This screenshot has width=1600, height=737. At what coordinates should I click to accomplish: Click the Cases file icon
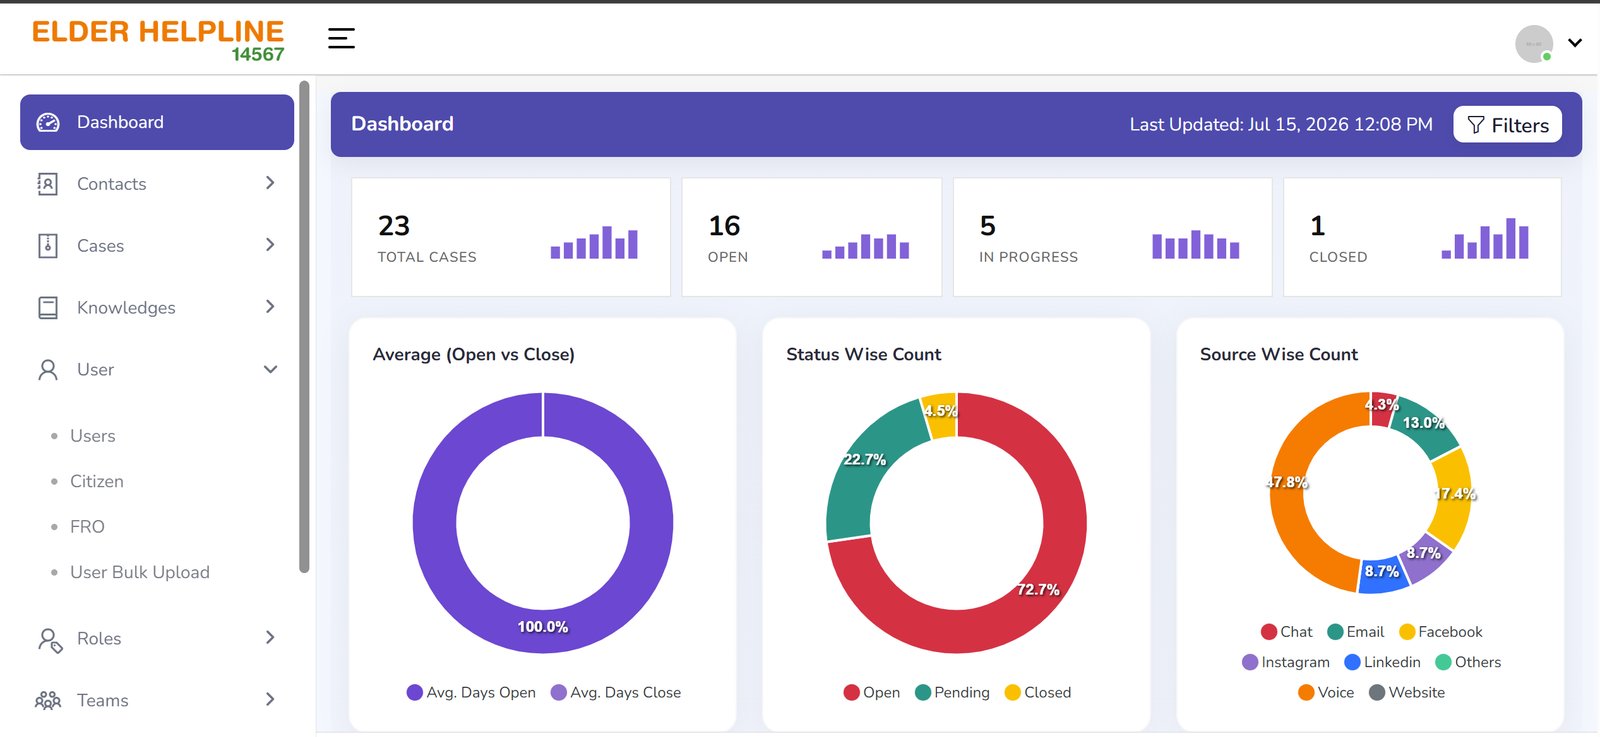click(47, 246)
